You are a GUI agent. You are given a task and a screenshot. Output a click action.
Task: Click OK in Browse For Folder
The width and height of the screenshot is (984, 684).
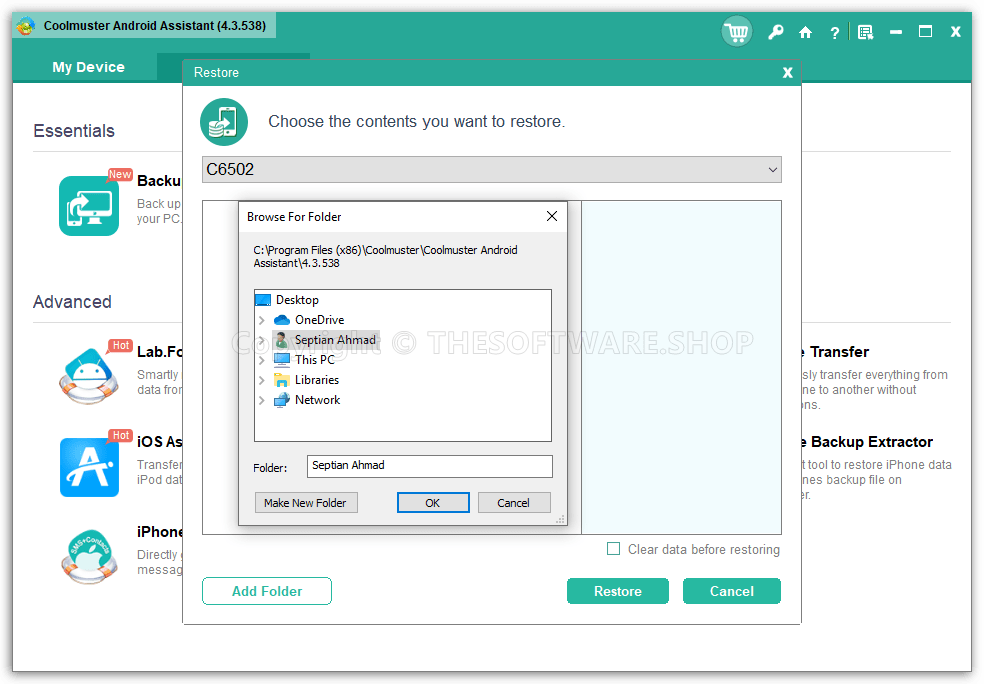point(433,503)
